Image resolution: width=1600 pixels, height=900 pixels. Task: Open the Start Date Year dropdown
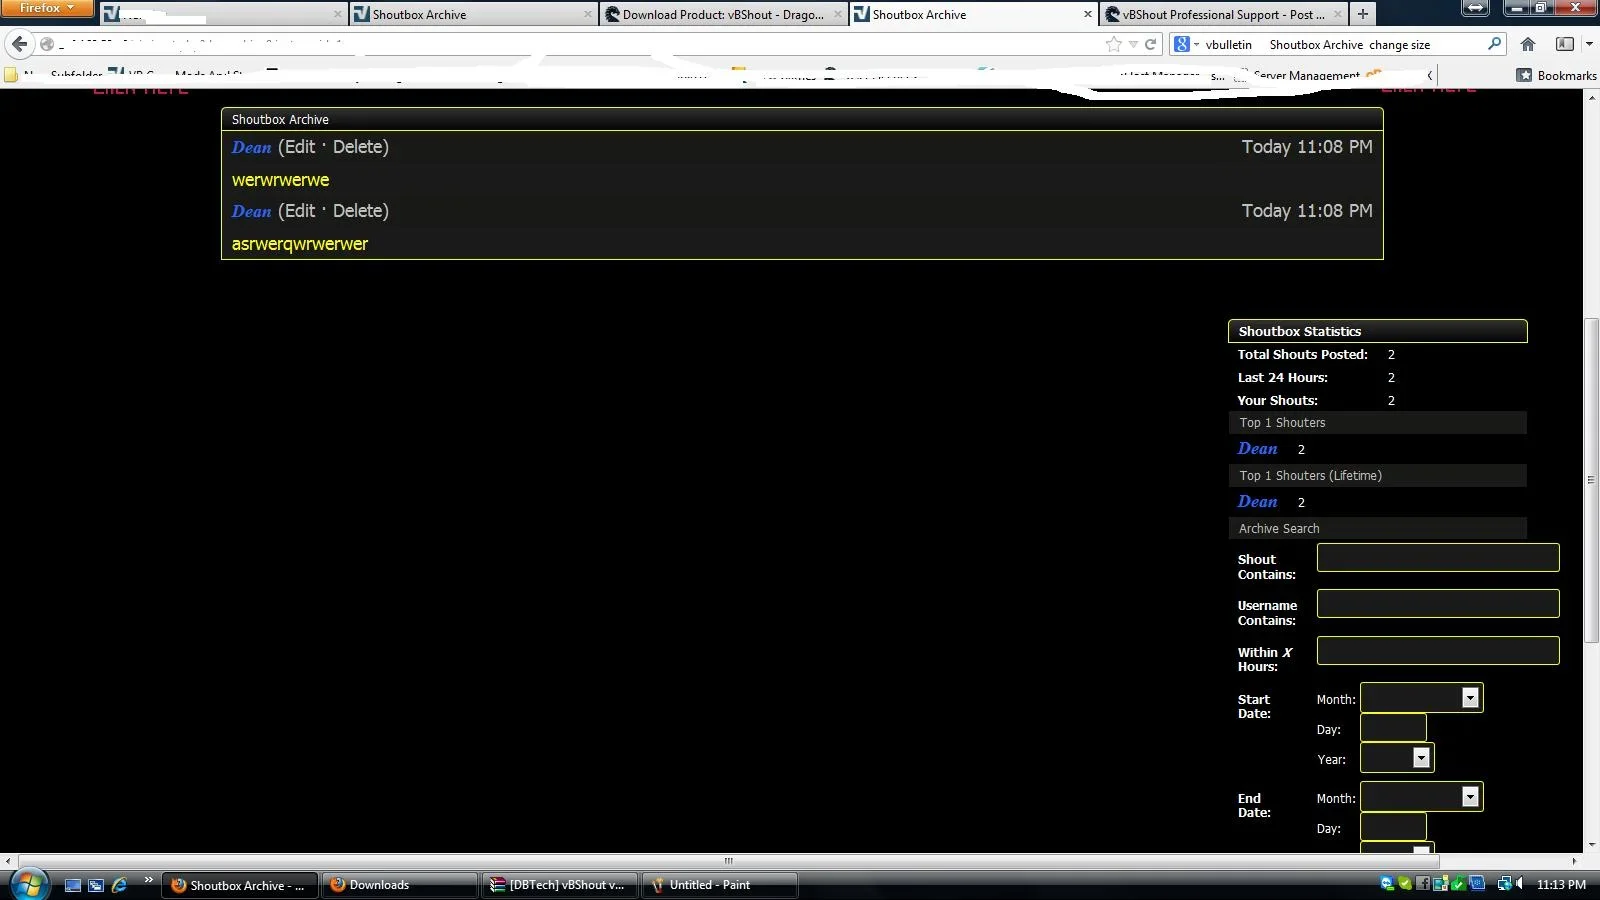(1397, 758)
